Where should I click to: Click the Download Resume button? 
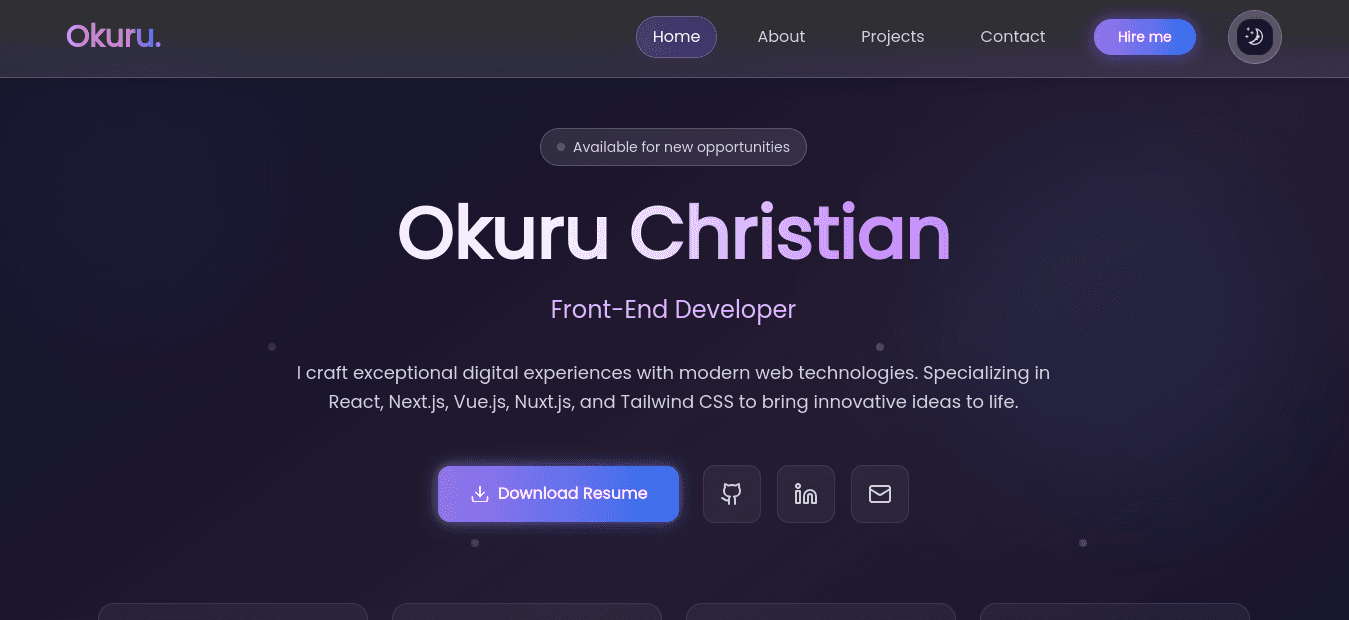click(558, 494)
